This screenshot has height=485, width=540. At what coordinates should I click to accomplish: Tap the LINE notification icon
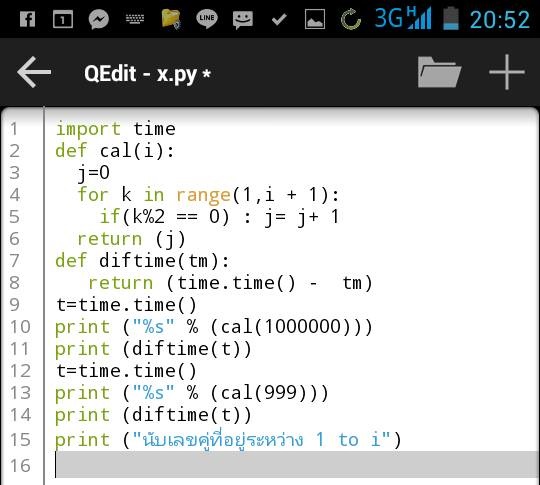point(207,18)
